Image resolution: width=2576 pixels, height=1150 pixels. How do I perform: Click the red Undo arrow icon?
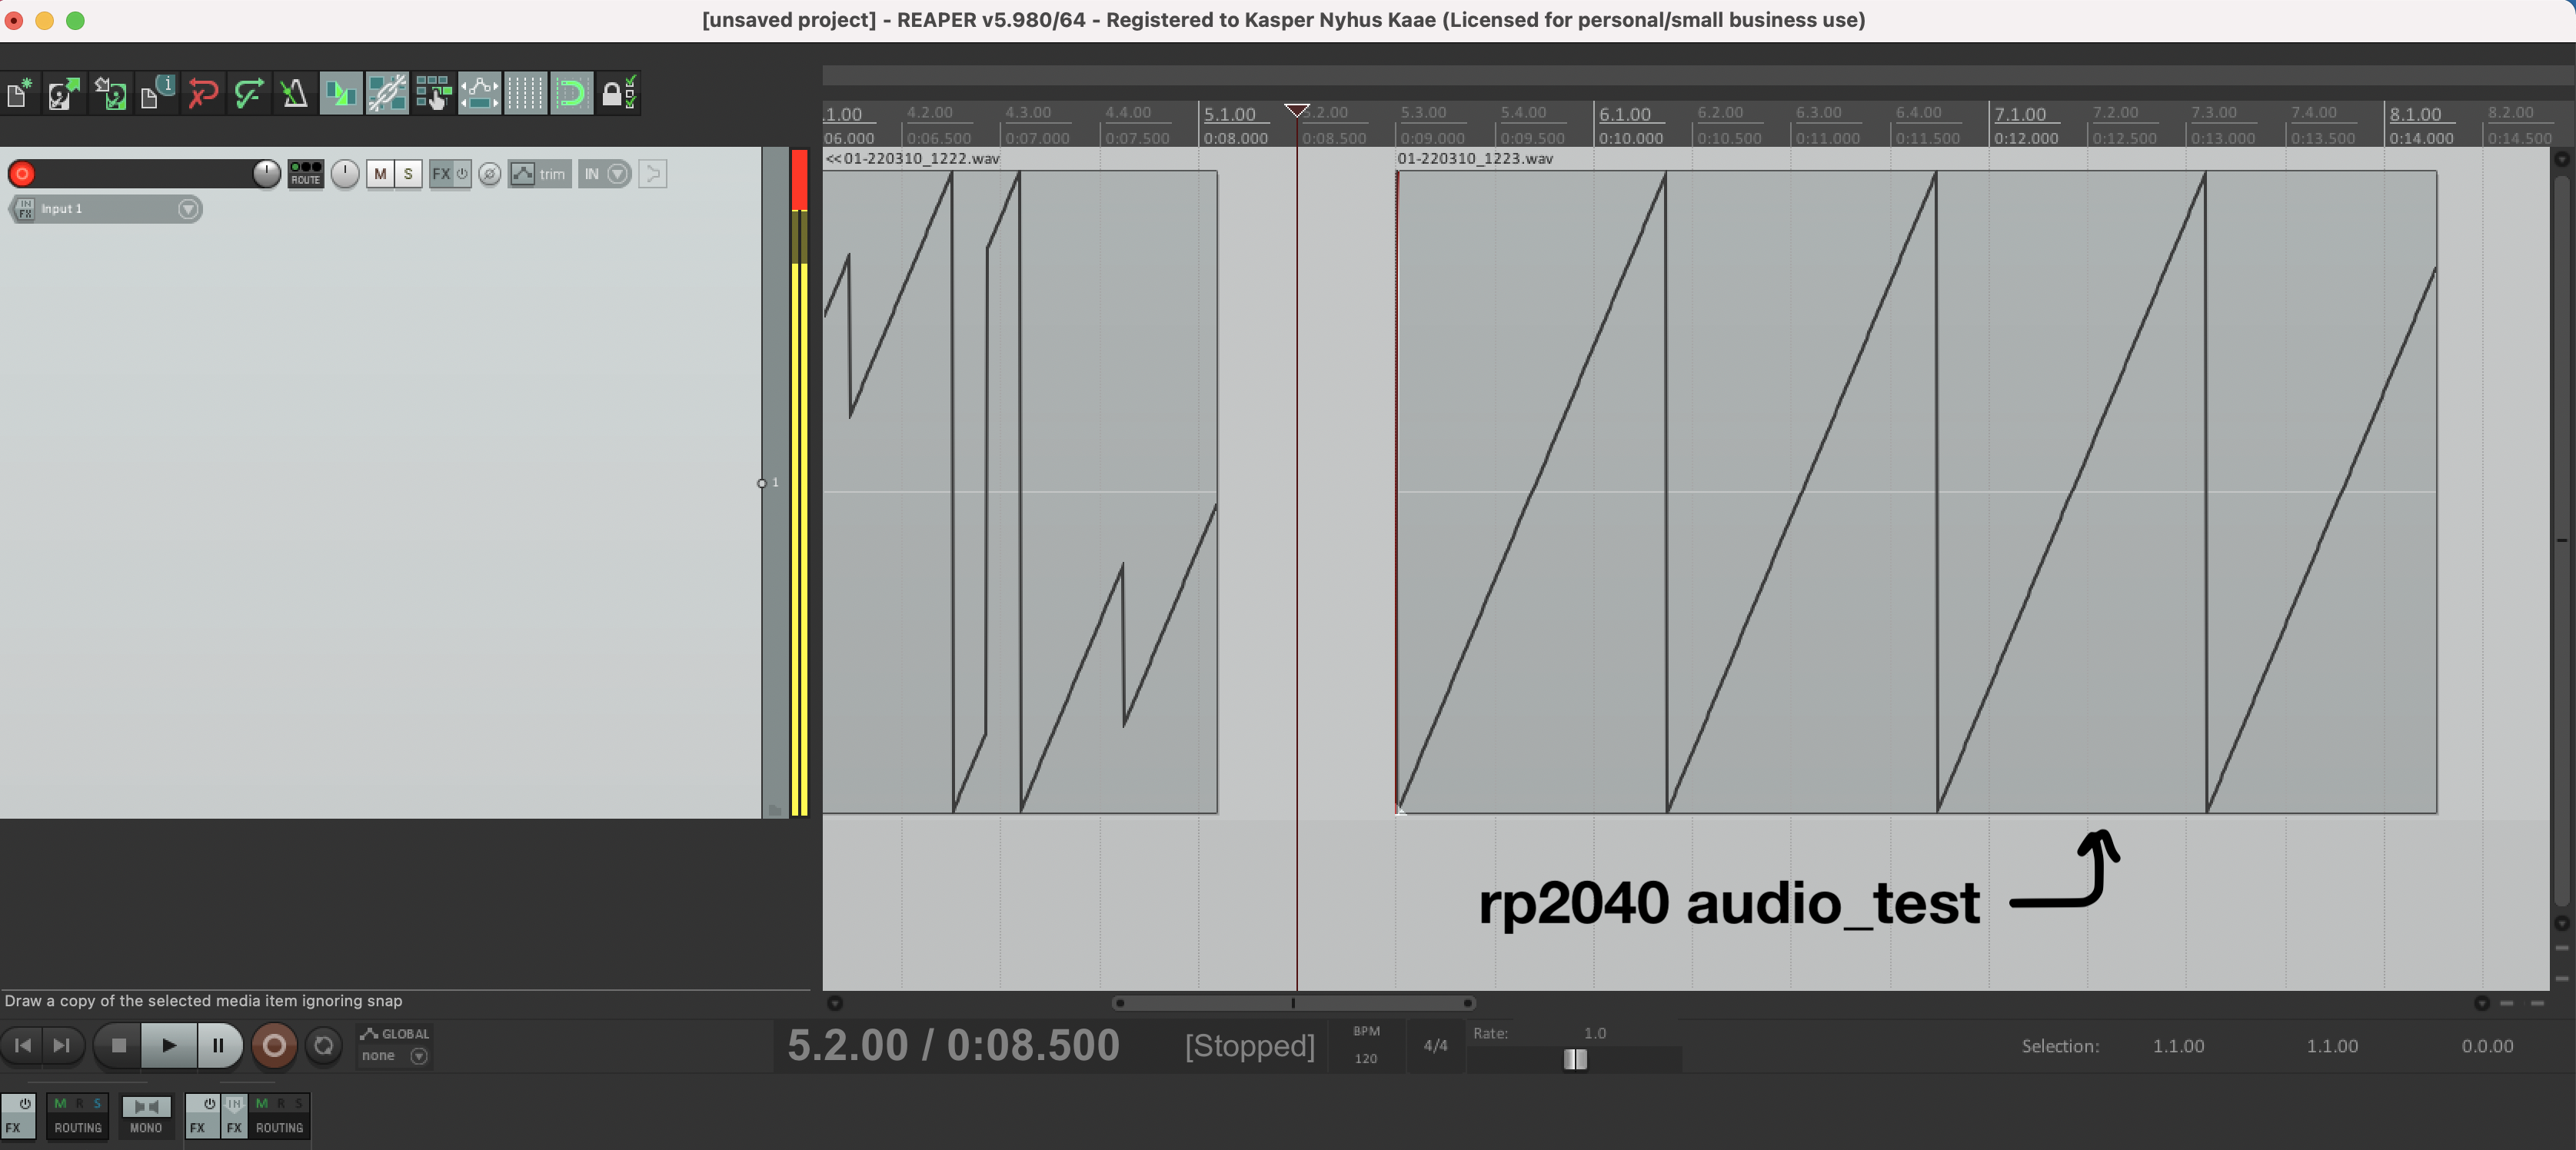pos(203,94)
